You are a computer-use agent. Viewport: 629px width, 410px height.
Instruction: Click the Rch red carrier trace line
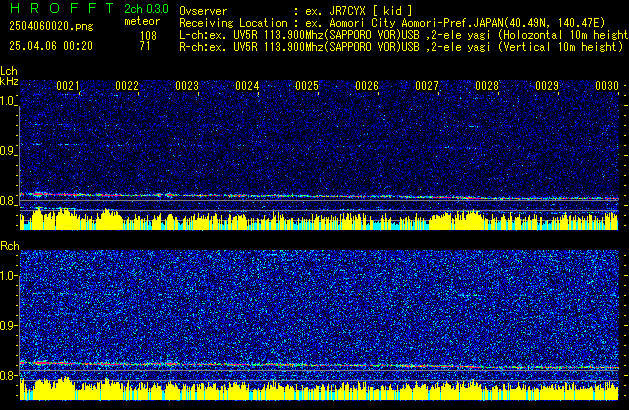pyautogui.click(x=319, y=365)
